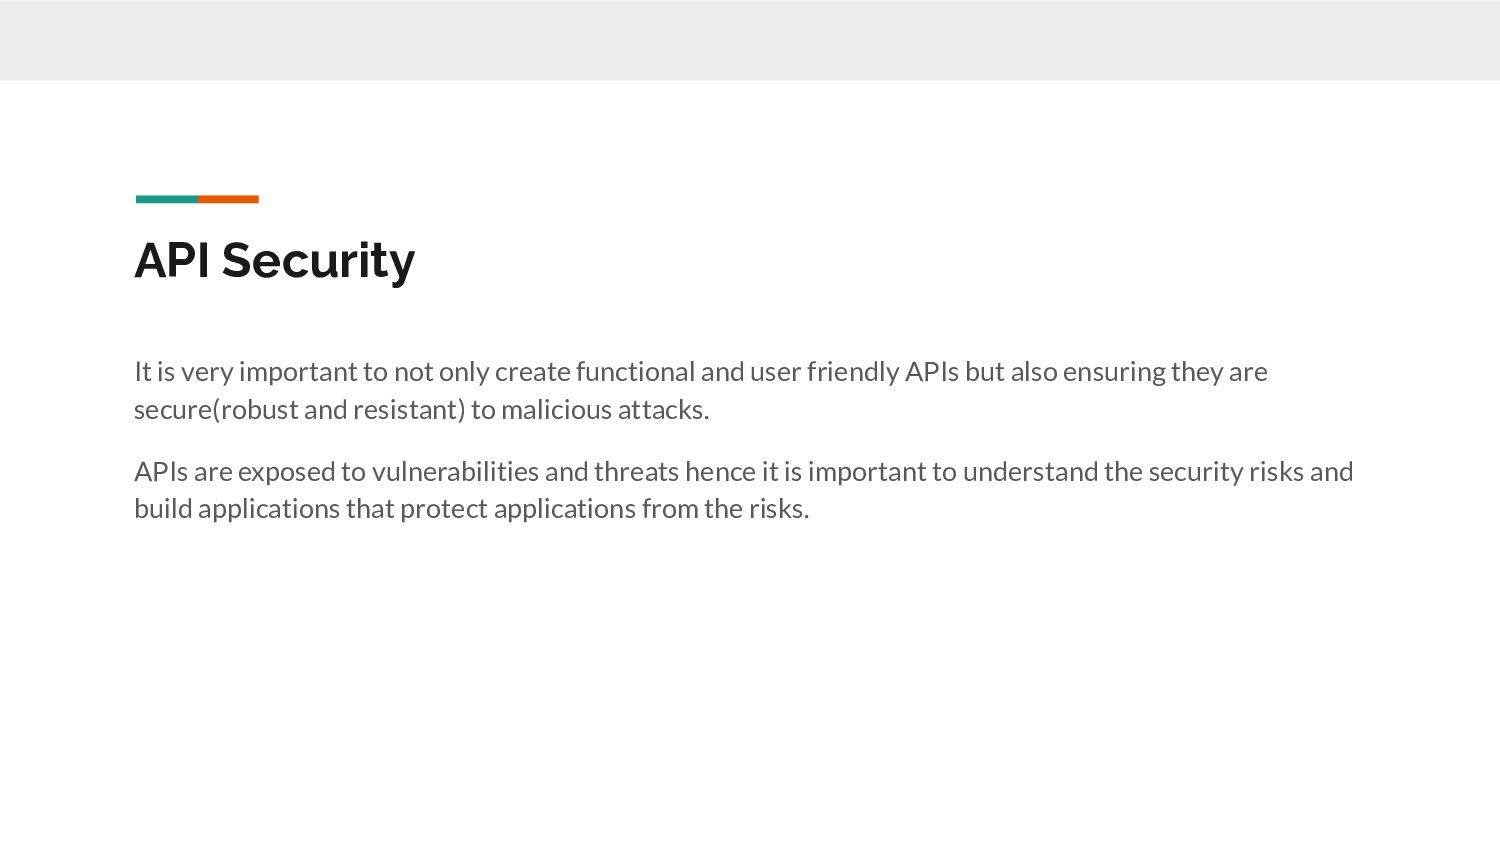Click the "API Security" slide title
The height and width of the screenshot is (844, 1500).
pos(274,261)
